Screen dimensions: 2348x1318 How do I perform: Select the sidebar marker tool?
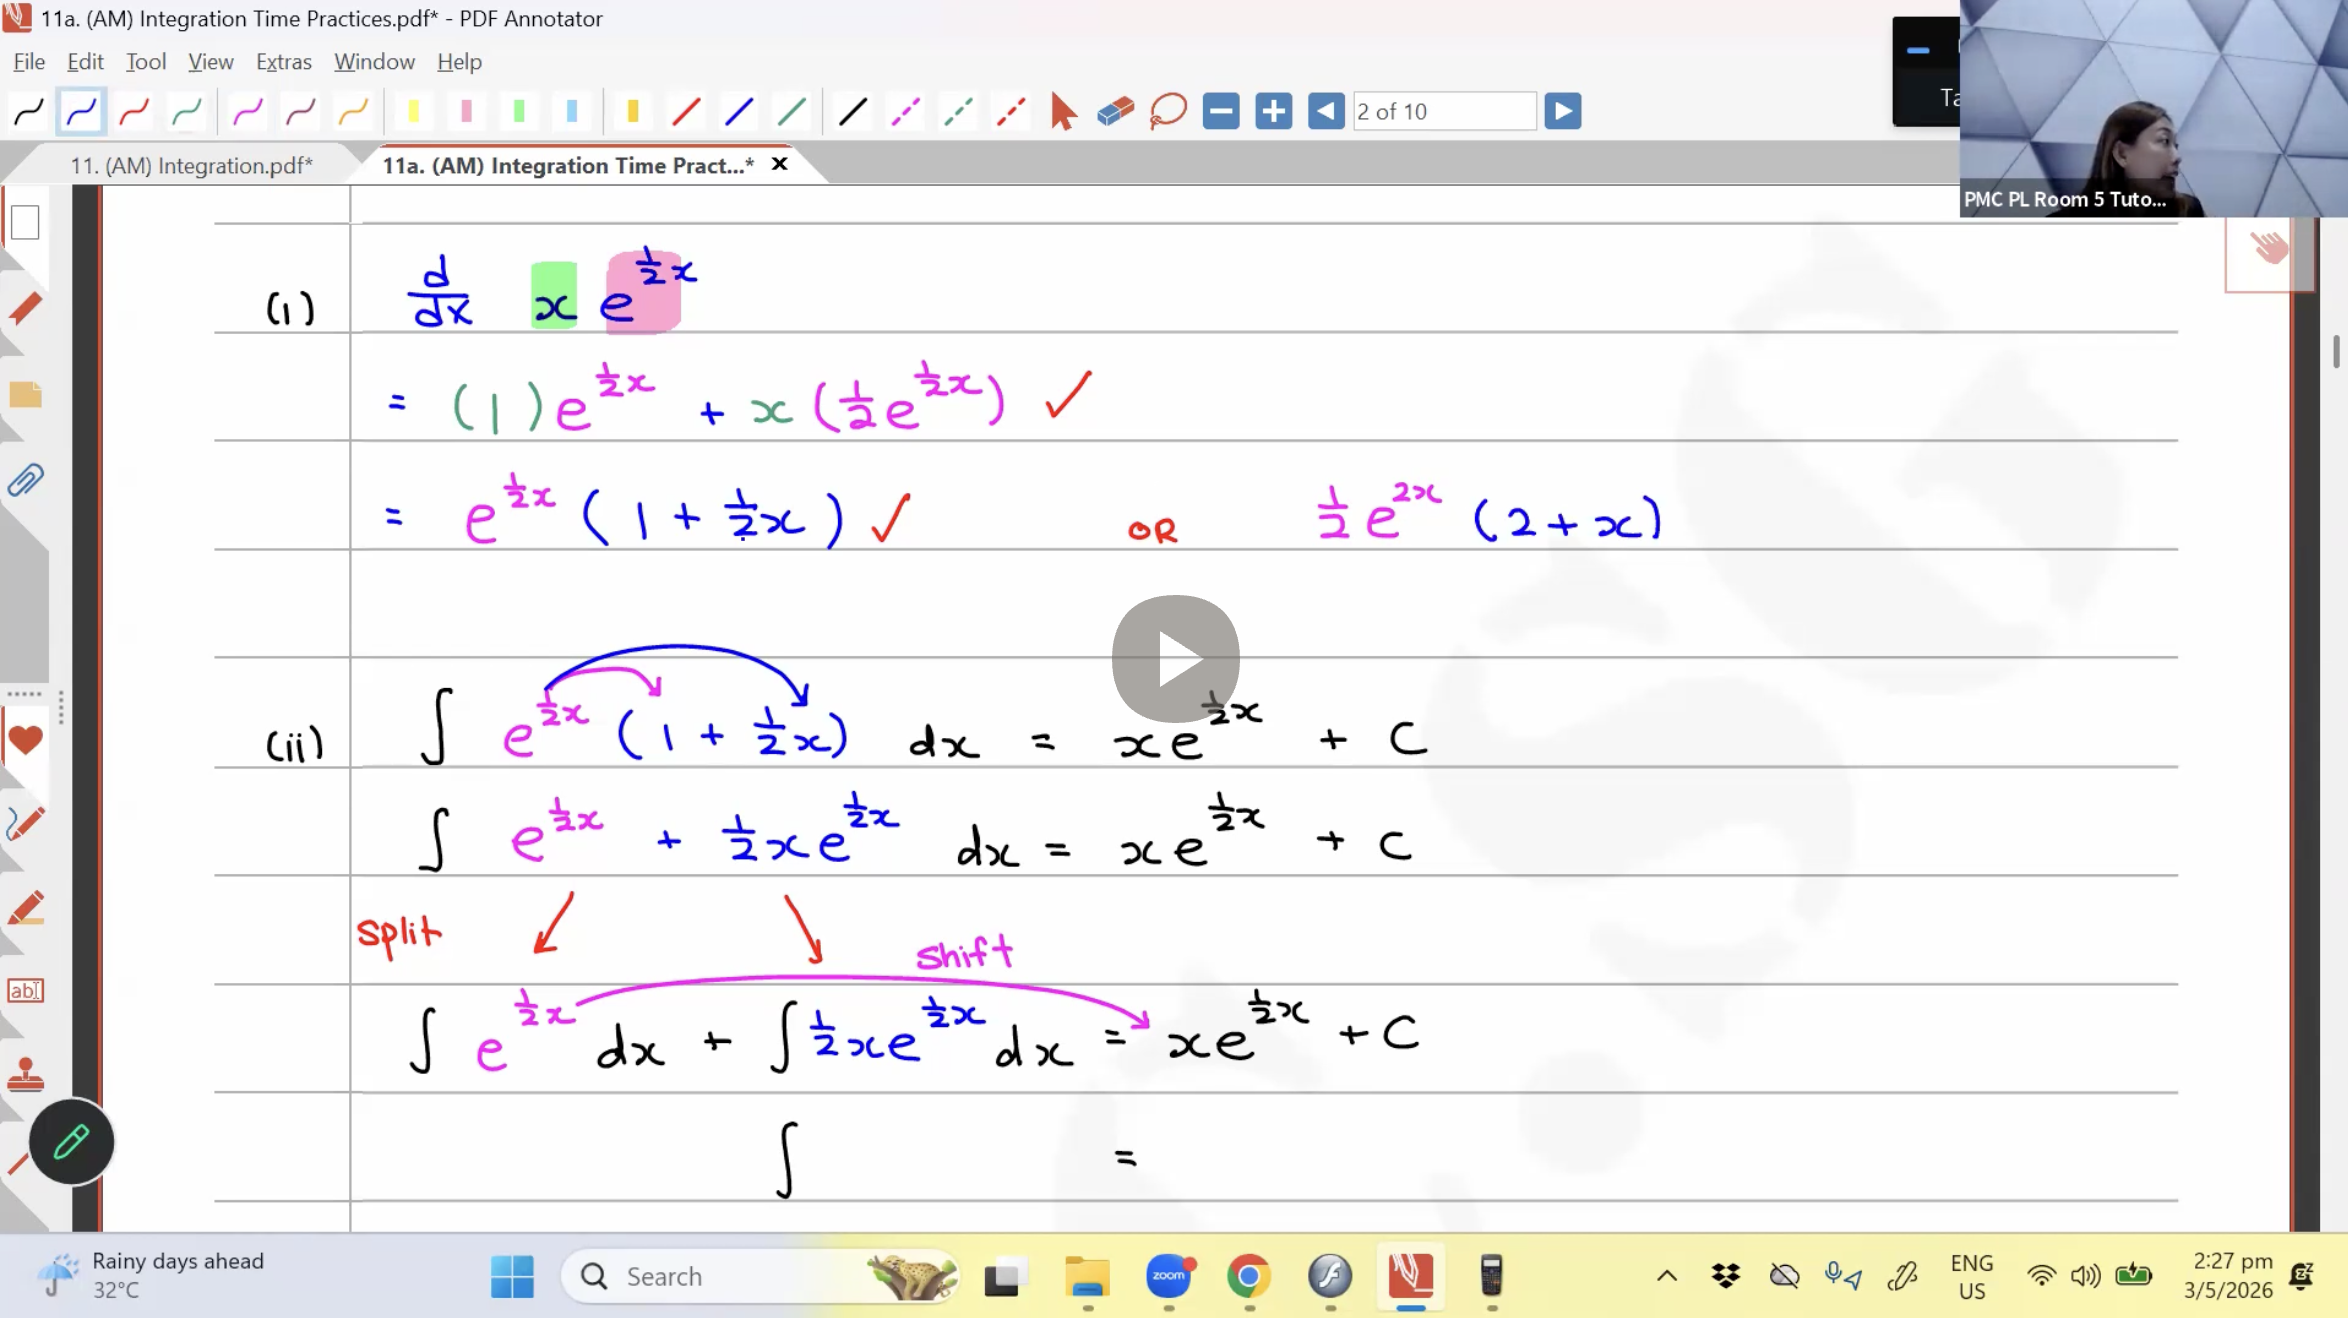[x=25, y=908]
